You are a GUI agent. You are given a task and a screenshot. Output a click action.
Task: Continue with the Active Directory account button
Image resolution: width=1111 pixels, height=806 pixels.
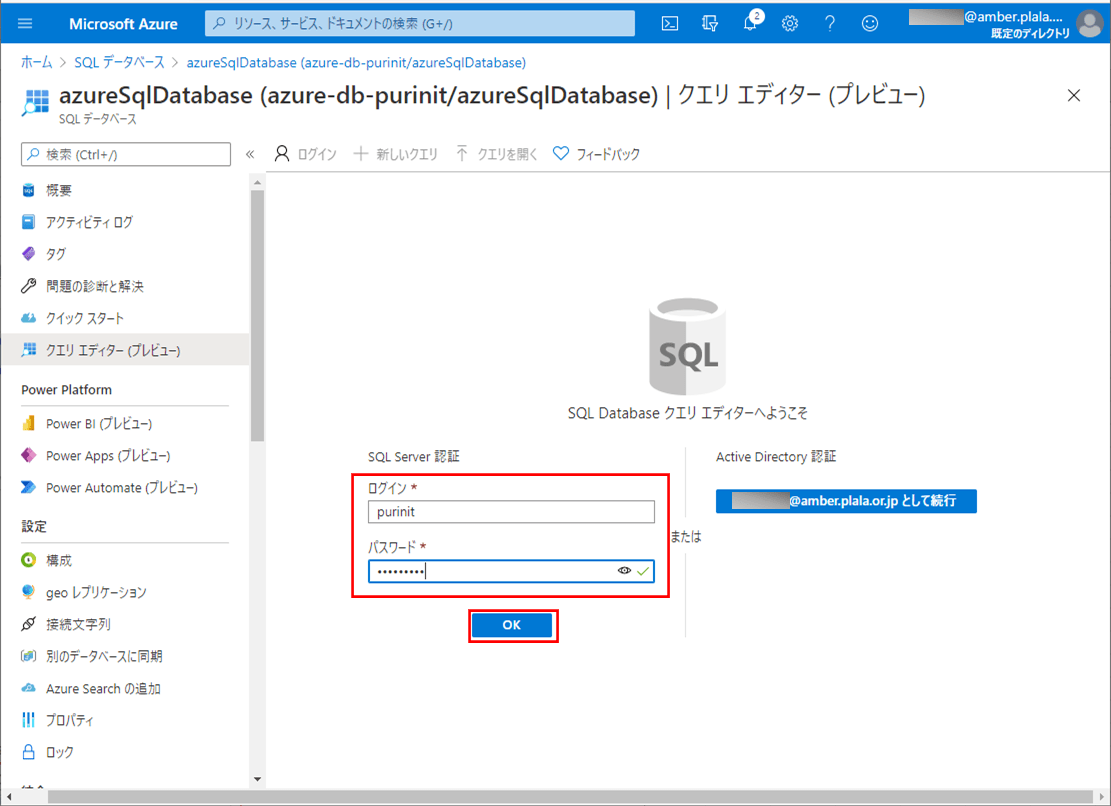click(846, 501)
